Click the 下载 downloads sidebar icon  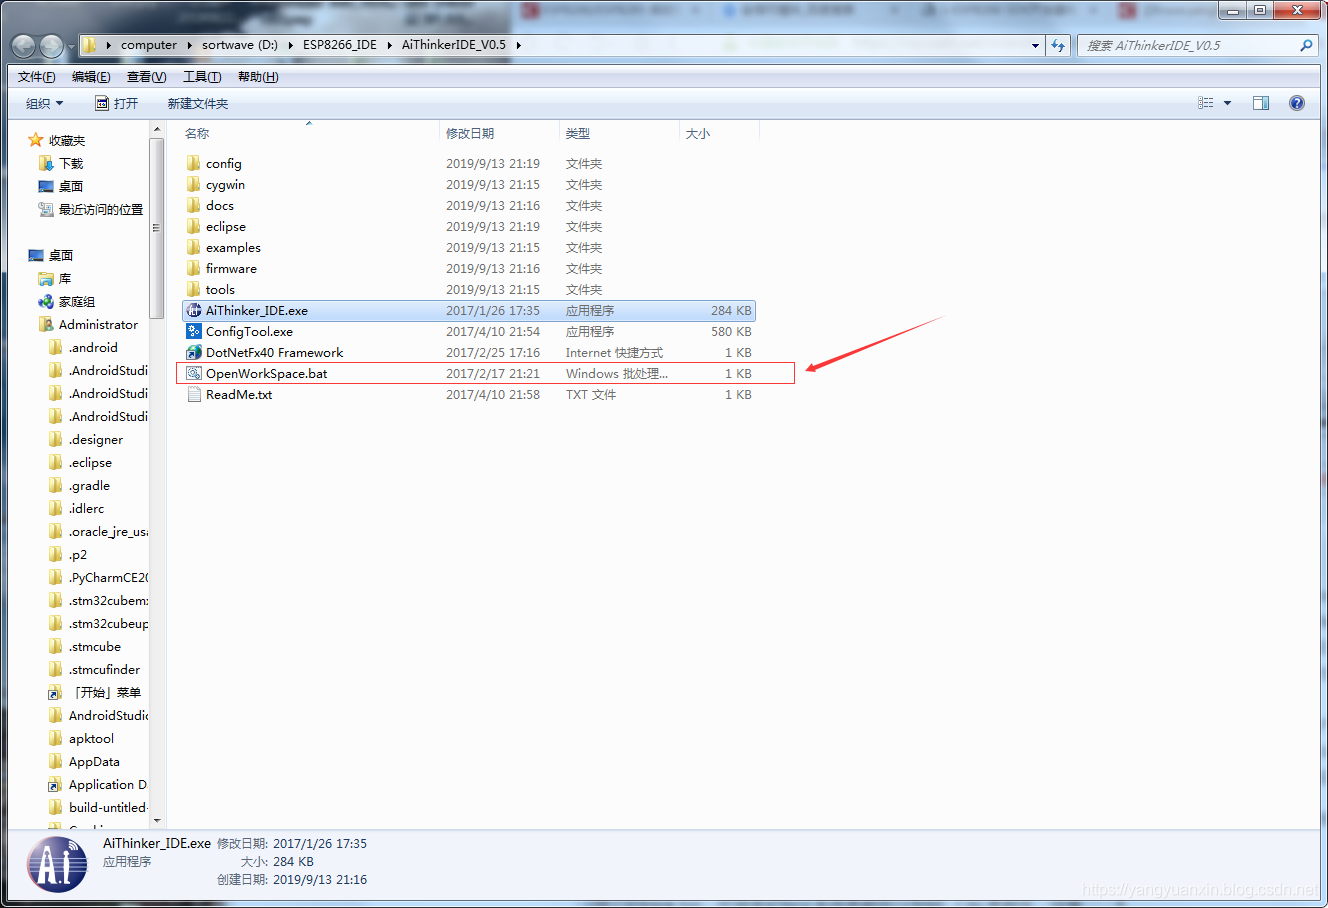tap(46, 163)
